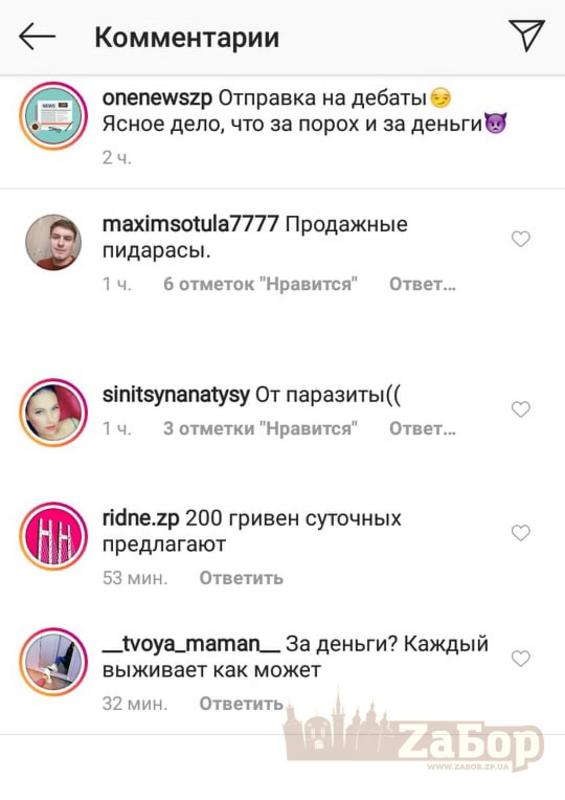Open the maximsotula7777 username link

pos(190,224)
